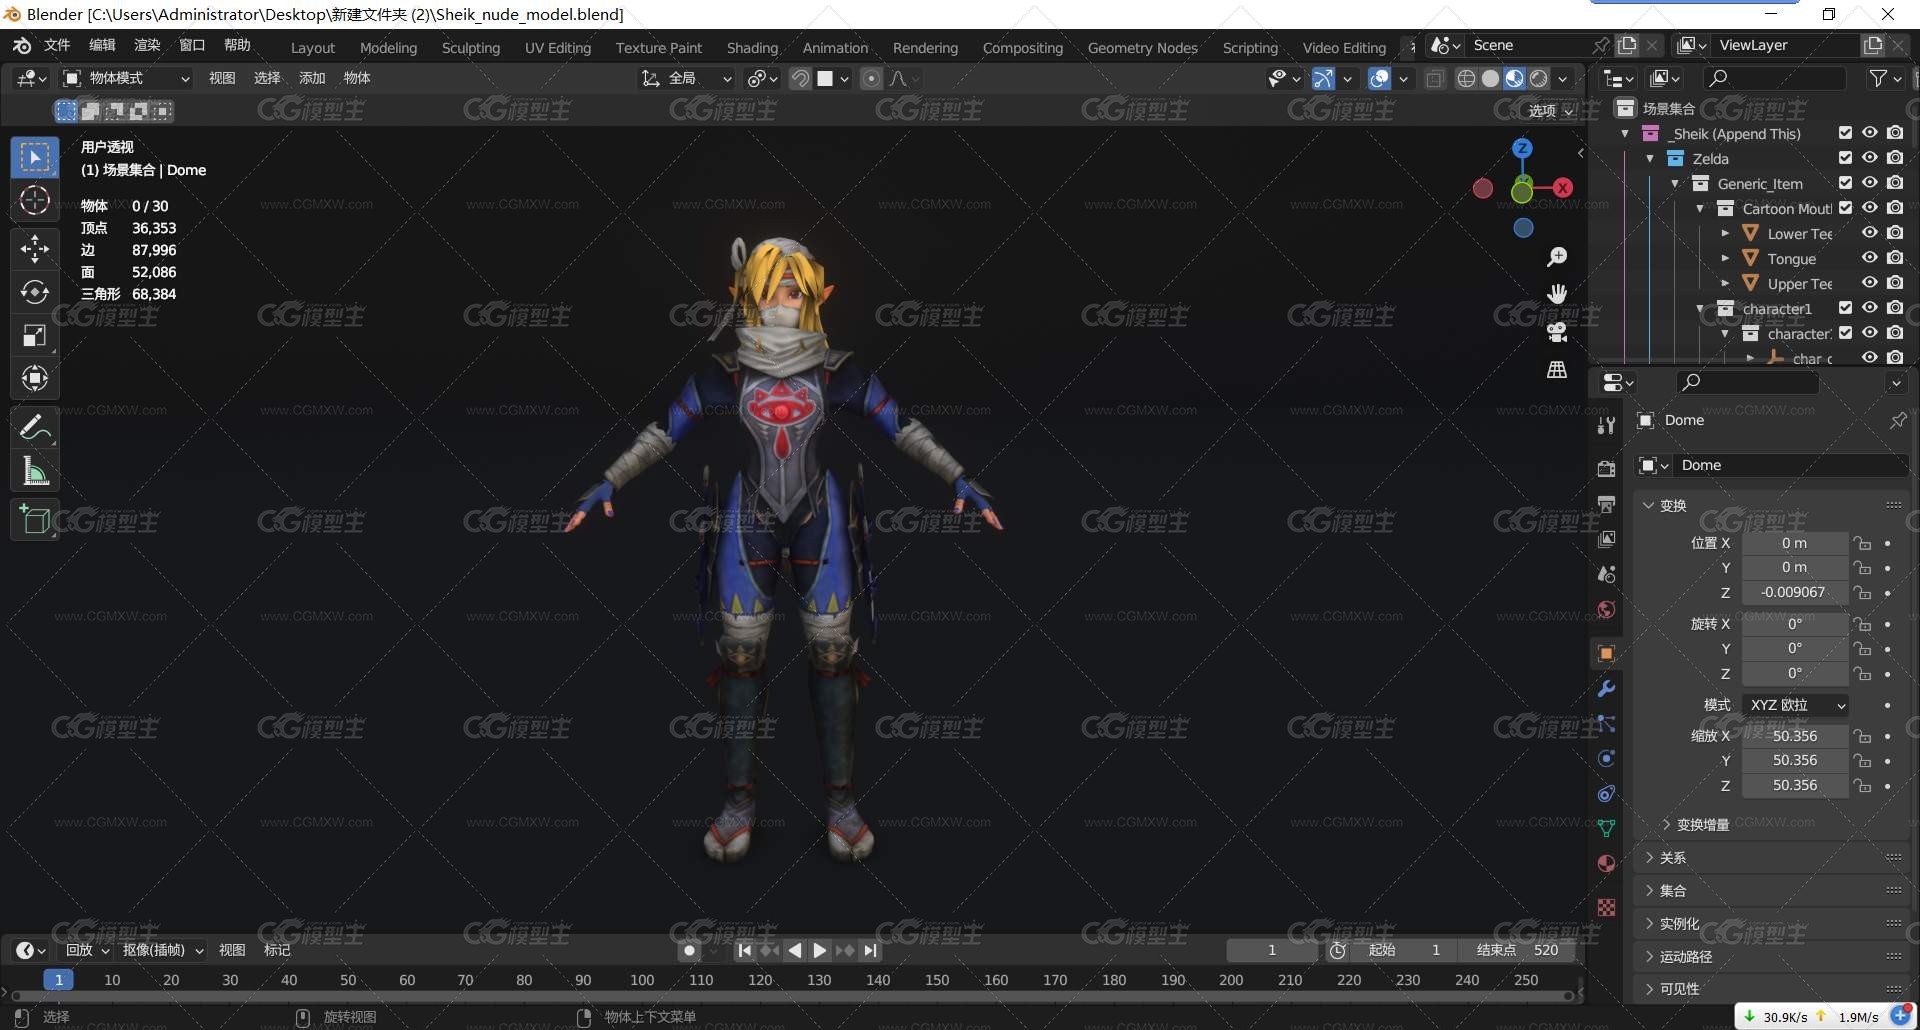The width and height of the screenshot is (1920, 1030).
Task: Open the 添加 add menu in viewport header
Action: [312, 78]
